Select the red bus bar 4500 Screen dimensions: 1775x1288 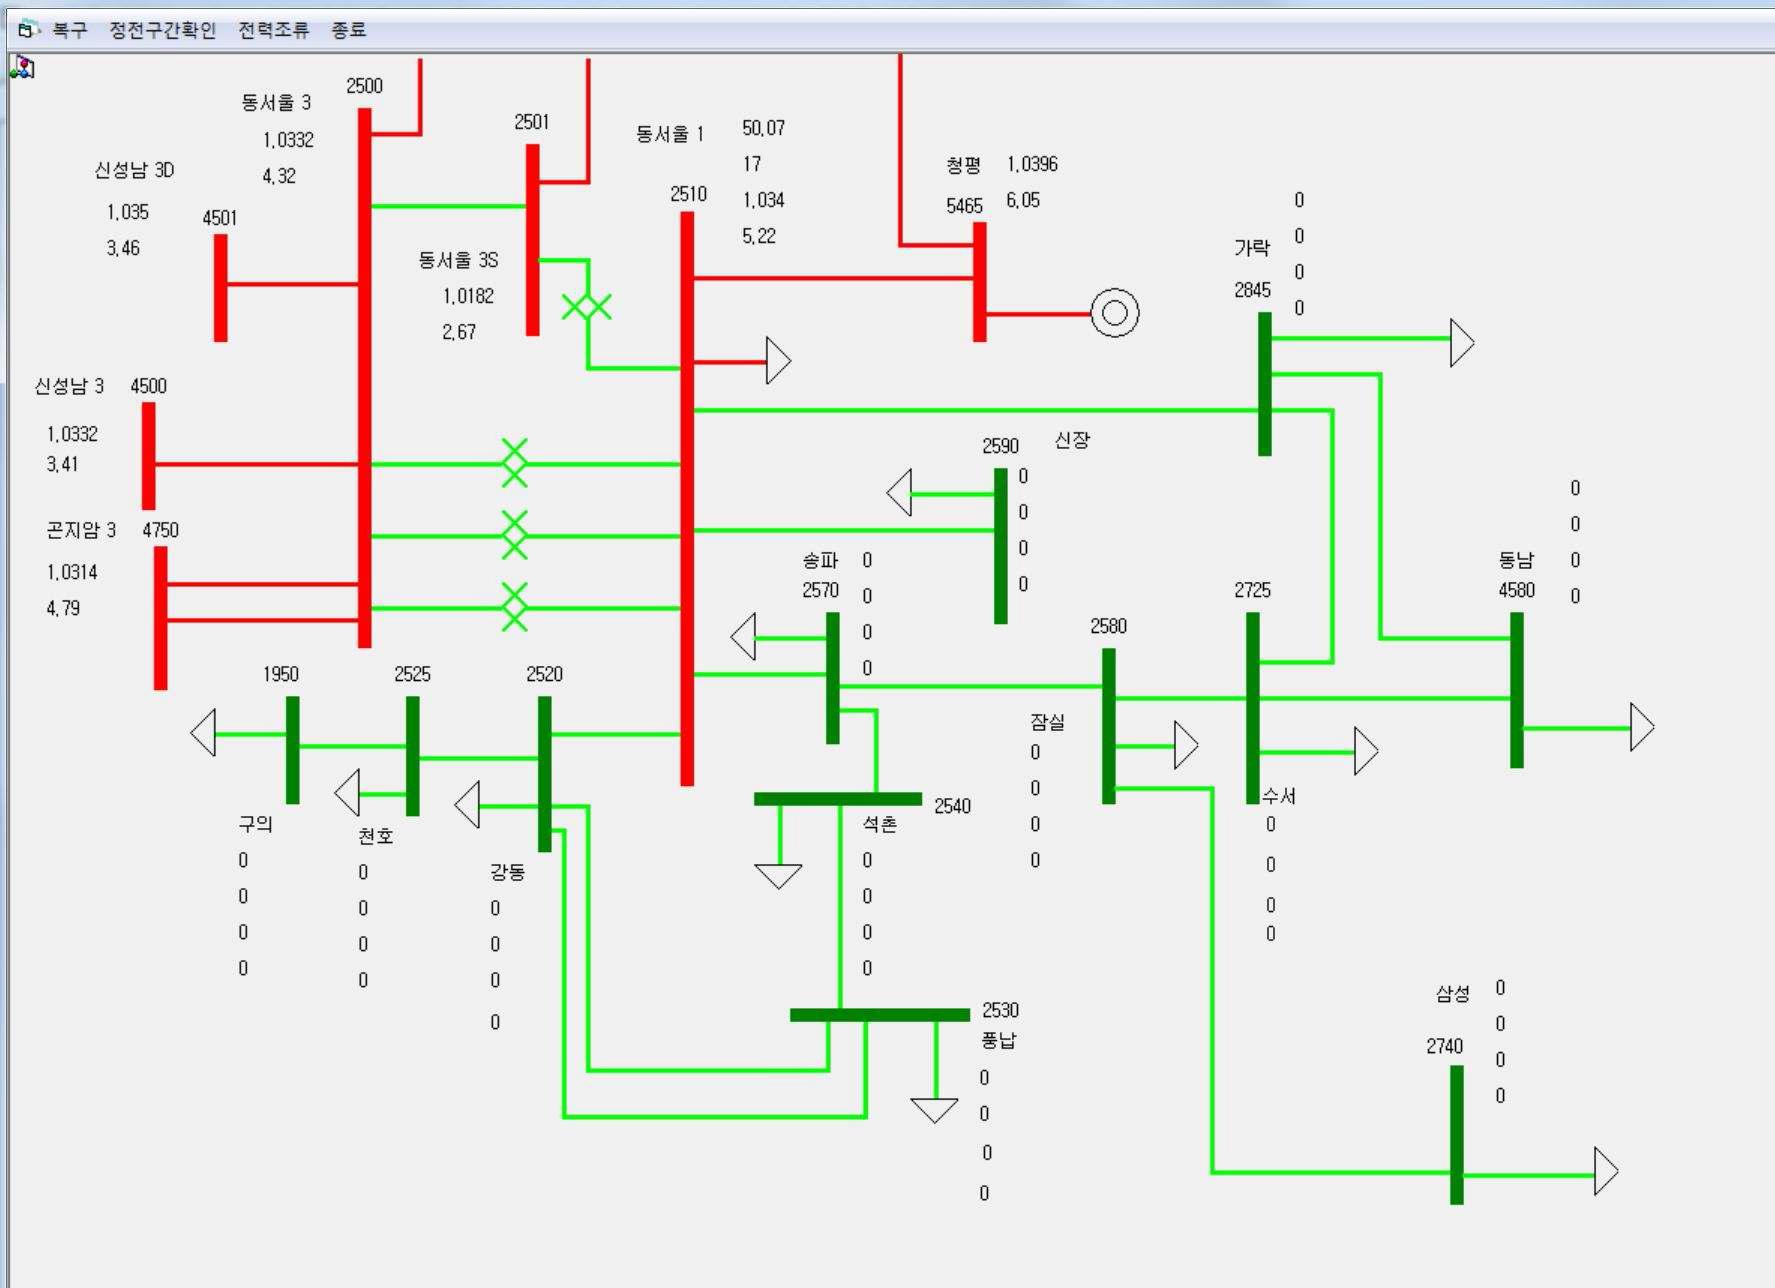coord(149,456)
